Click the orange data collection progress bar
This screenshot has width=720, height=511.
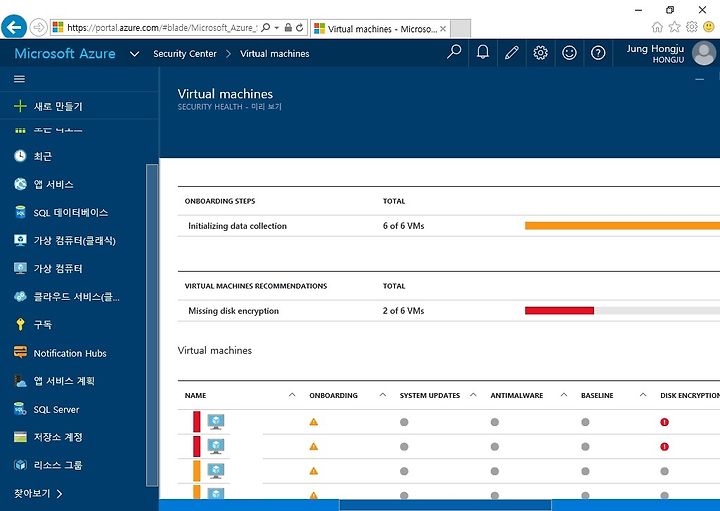[x=622, y=225]
